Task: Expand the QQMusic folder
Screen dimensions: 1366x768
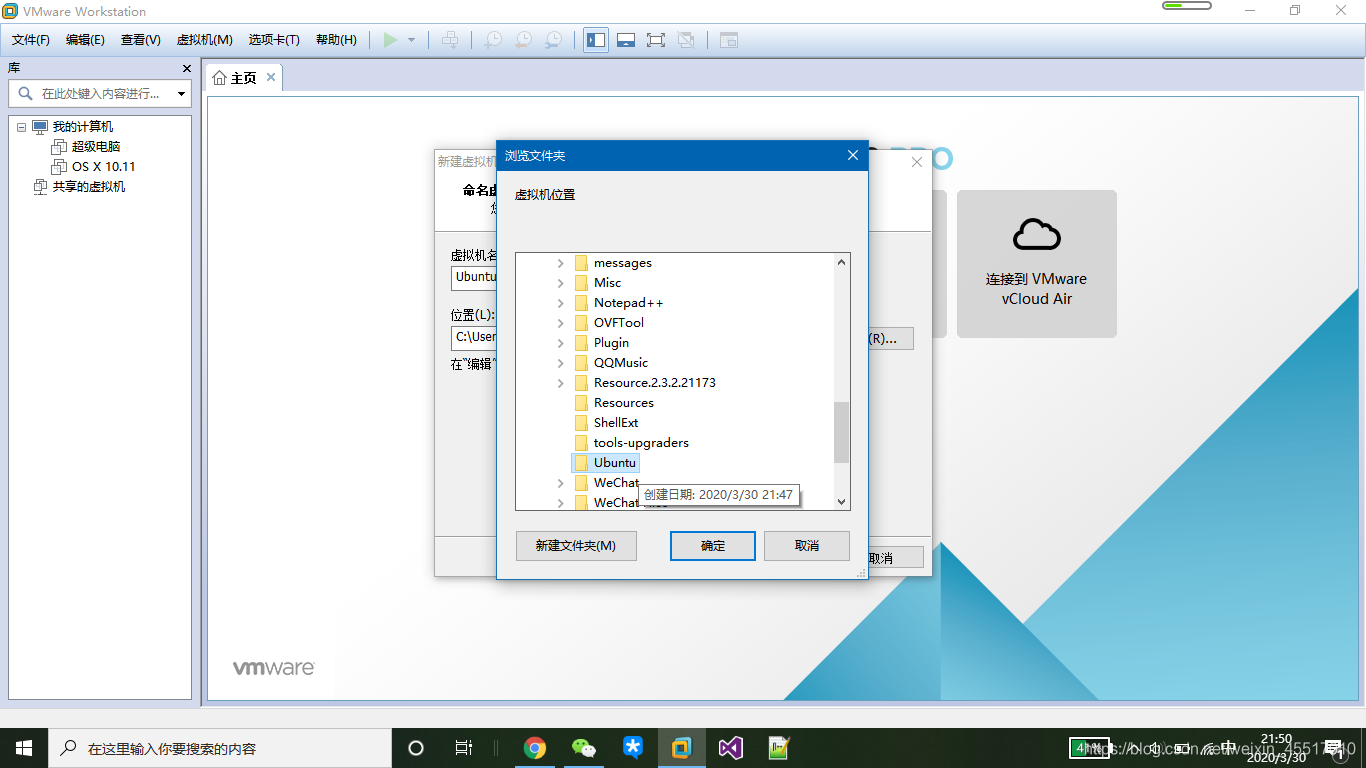Action: (x=561, y=363)
